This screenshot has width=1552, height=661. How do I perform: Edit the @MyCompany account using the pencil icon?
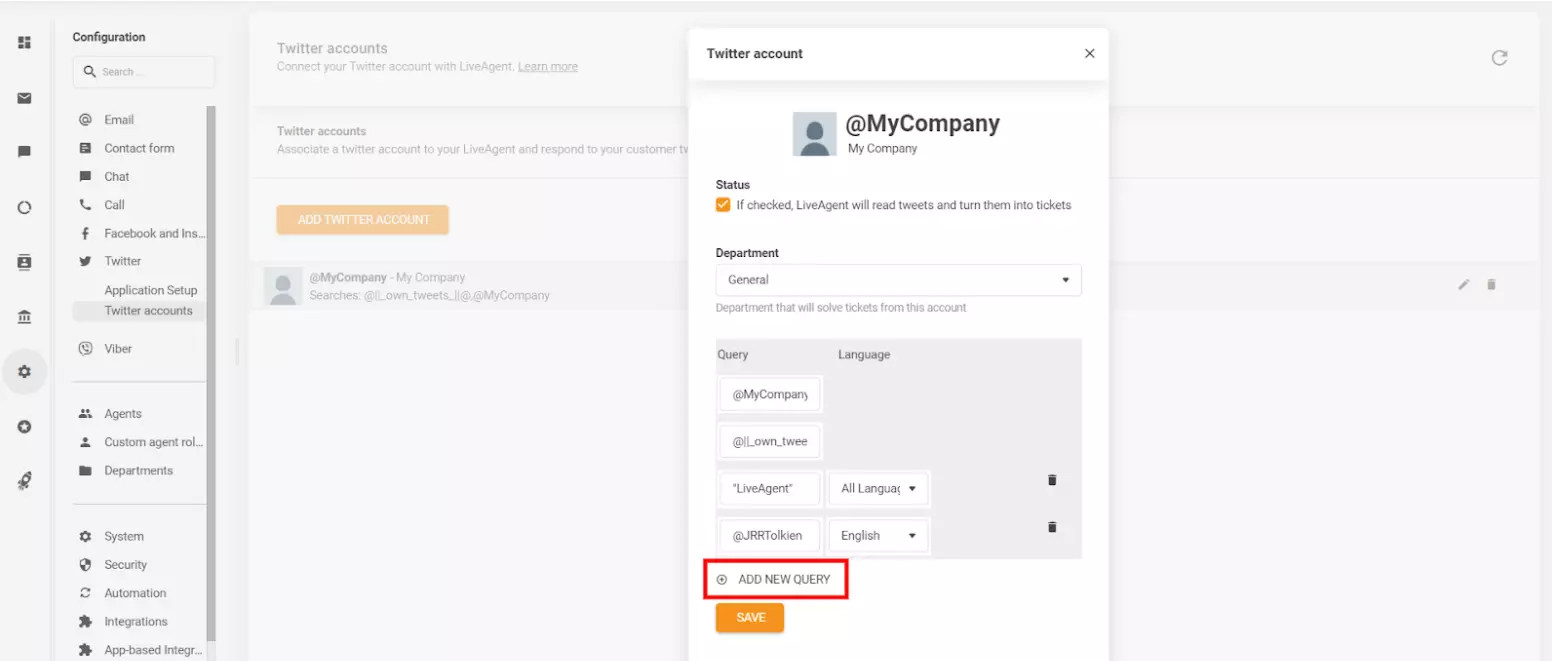click(x=1462, y=284)
